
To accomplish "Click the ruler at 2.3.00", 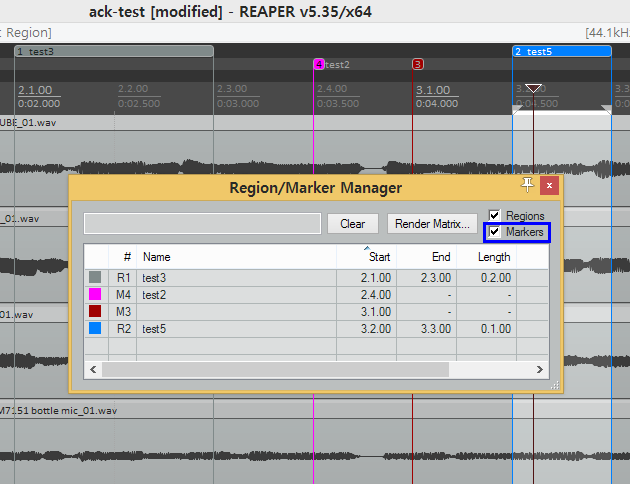I will pyautogui.click(x=232, y=89).
